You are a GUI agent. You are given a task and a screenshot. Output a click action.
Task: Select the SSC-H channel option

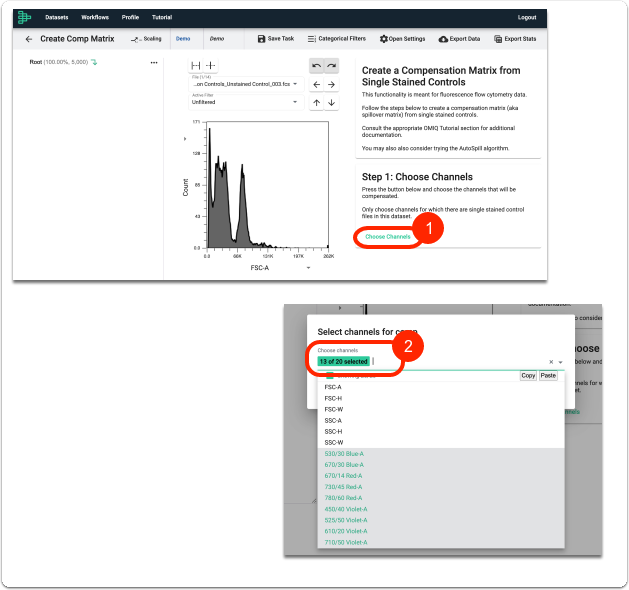[441, 432]
